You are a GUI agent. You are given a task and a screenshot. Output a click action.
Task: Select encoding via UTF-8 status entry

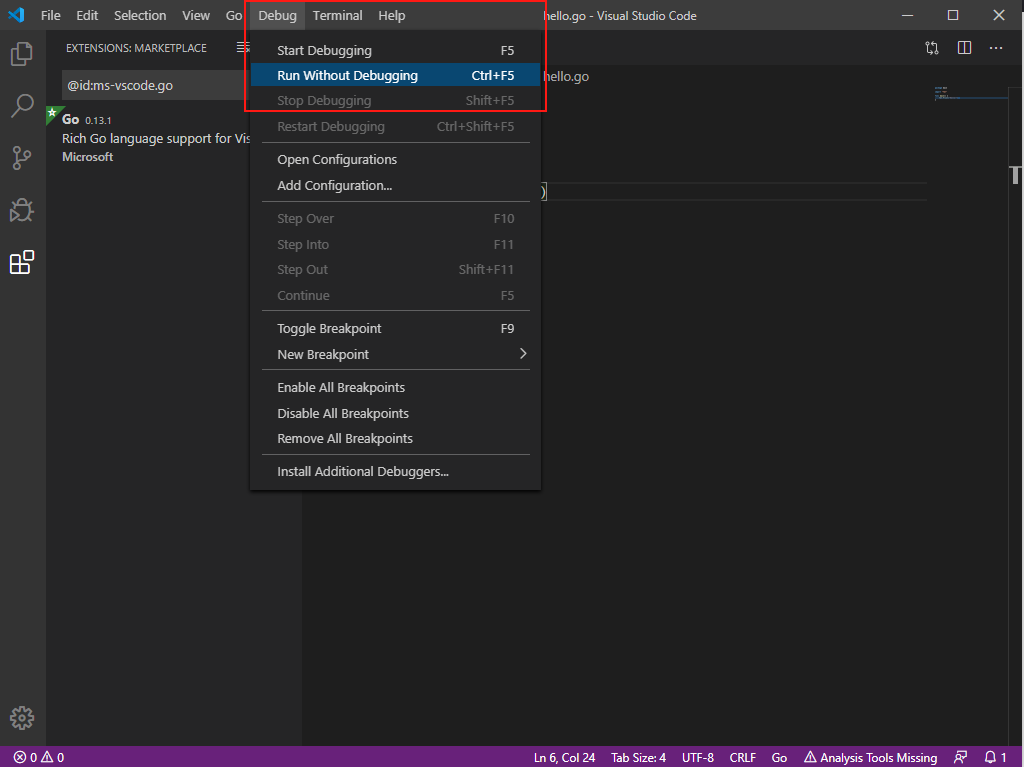[x=697, y=757]
